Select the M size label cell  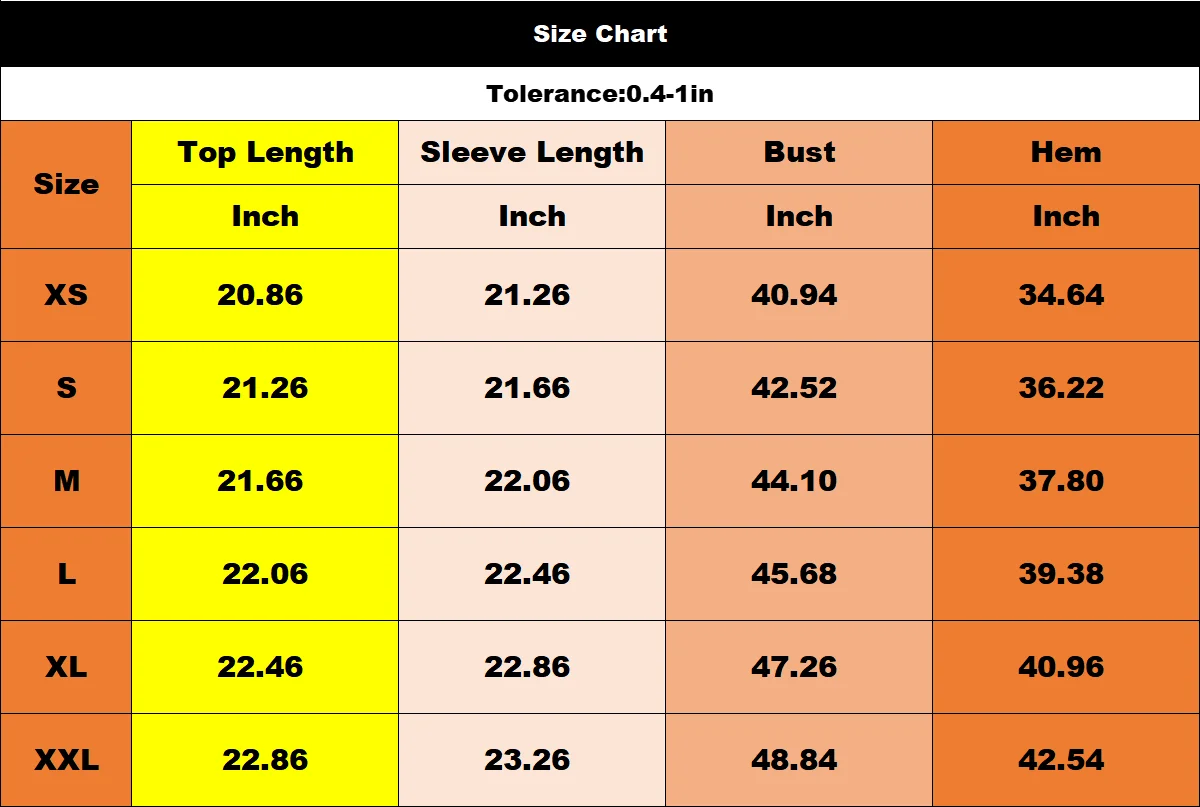tap(66, 481)
